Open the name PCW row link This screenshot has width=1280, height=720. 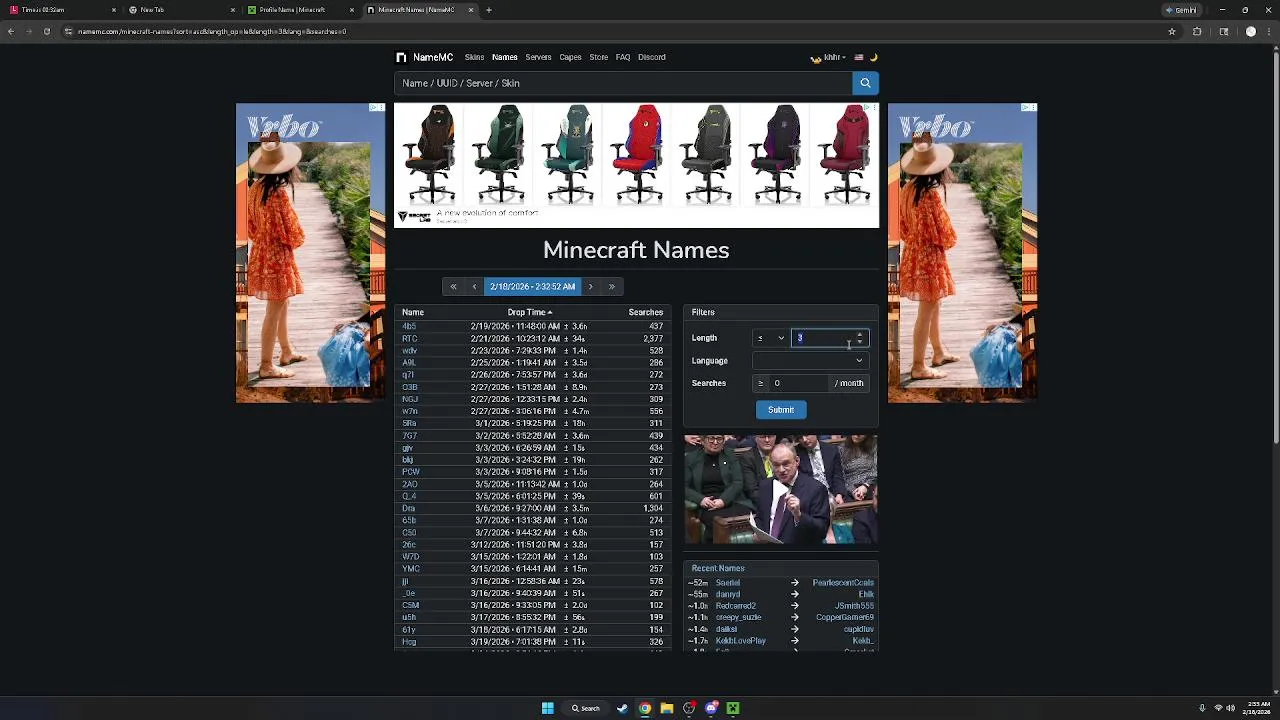click(410, 472)
